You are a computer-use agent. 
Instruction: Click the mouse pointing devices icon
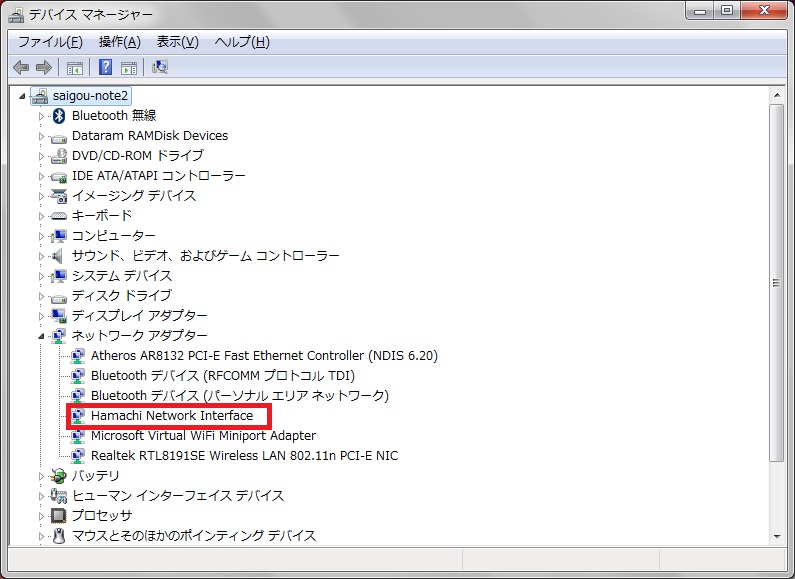click(x=59, y=535)
